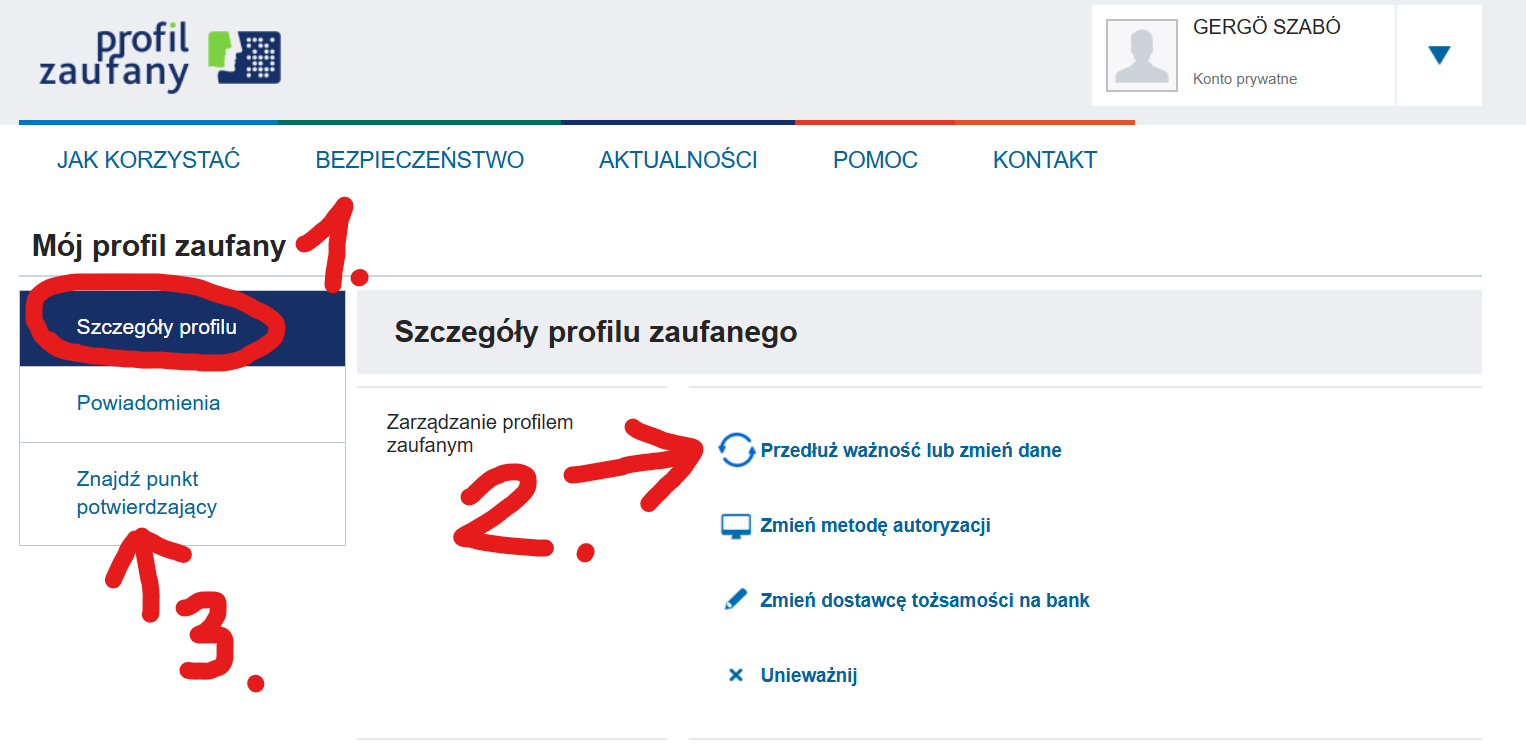Click Zmień metodę autoryzacji link

876,526
